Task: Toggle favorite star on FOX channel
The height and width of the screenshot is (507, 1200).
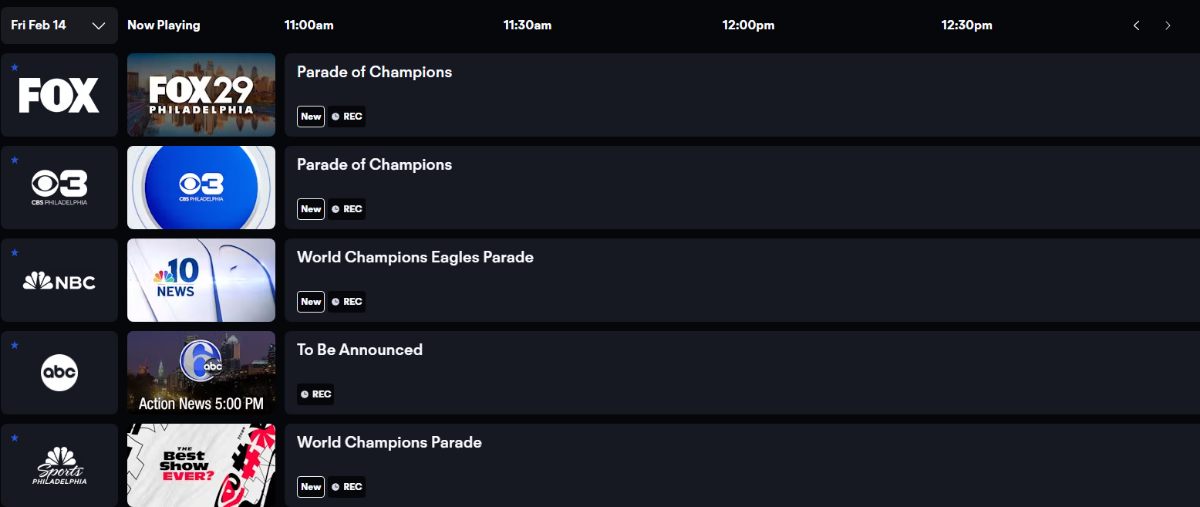Action: [x=14, y=68]
